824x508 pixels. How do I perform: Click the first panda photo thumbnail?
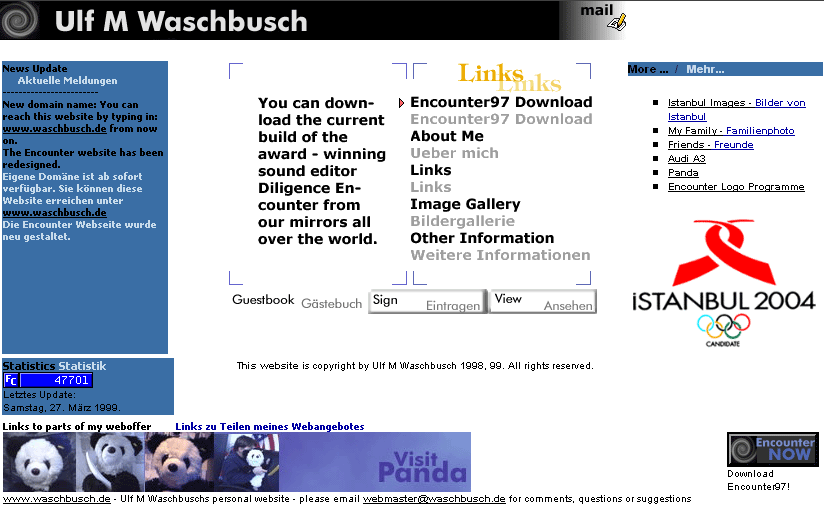click(x=38, y=461)
